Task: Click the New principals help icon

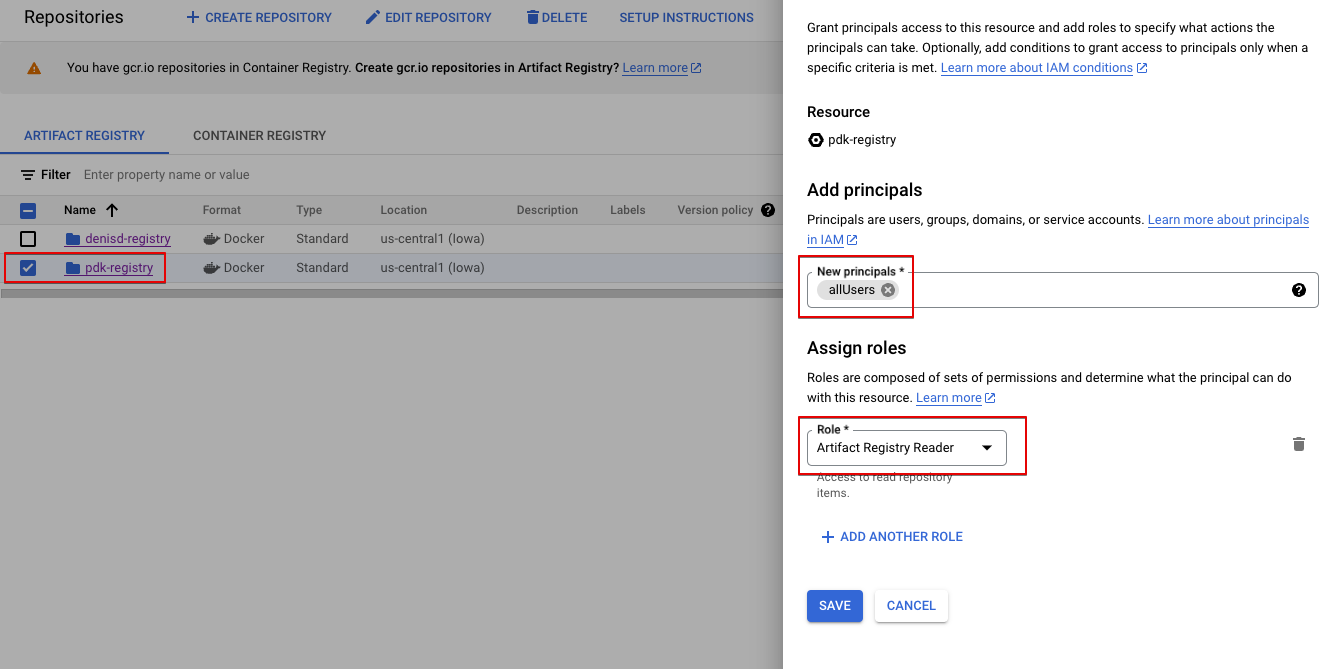Action: point(1299,290)
